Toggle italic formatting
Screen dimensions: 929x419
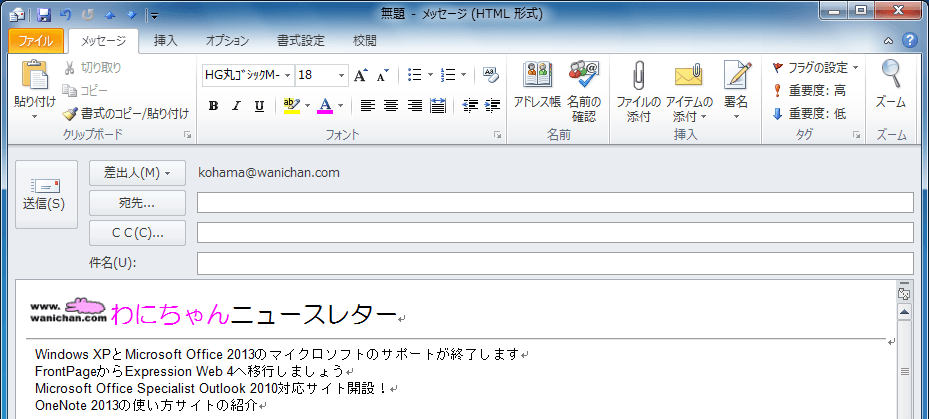pyautogui.click(x=236, y=106)
